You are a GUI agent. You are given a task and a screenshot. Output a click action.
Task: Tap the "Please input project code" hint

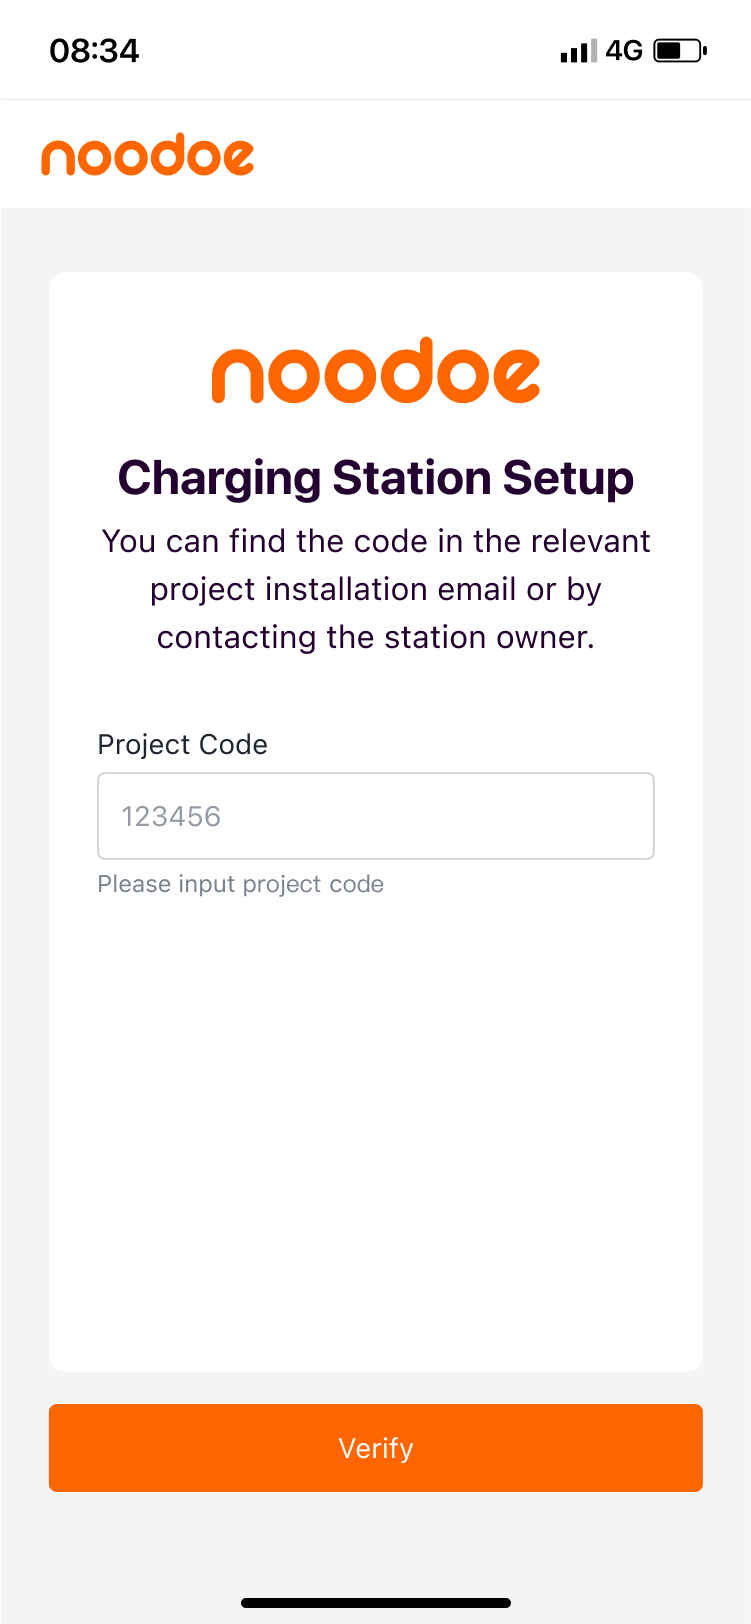click(x=241, y=884)
